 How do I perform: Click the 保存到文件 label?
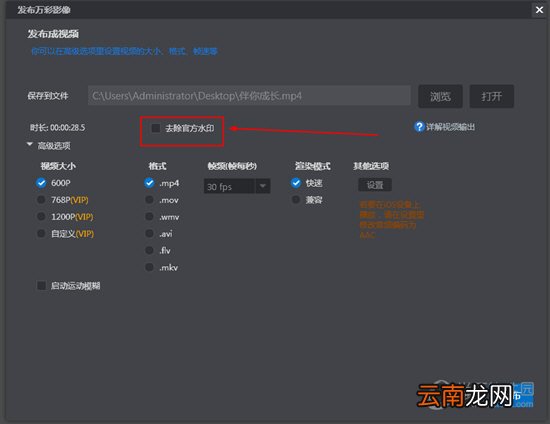coord(48,96)
